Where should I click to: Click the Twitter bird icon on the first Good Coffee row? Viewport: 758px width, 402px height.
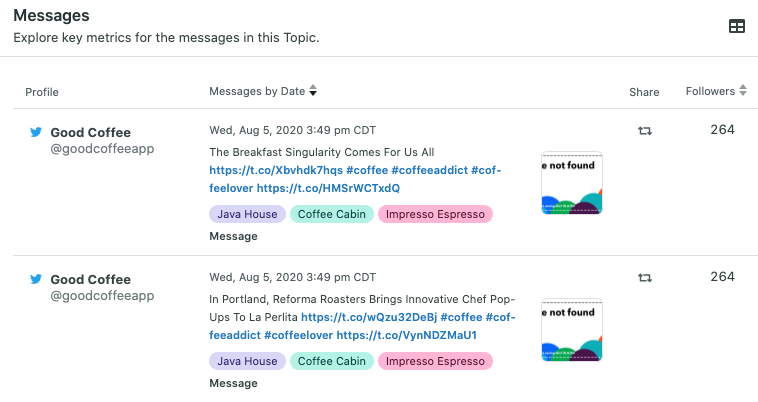click(x=36, y=132)
